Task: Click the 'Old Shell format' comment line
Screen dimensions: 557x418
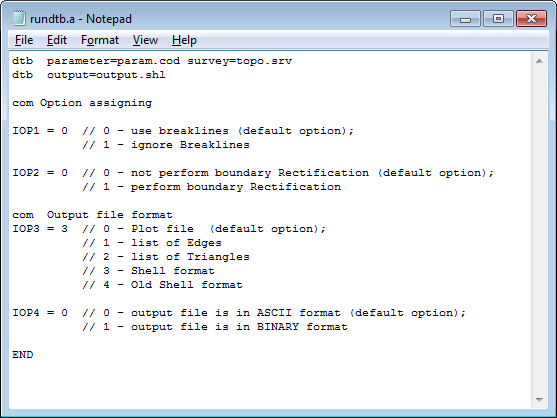Action: pos(162,285)
